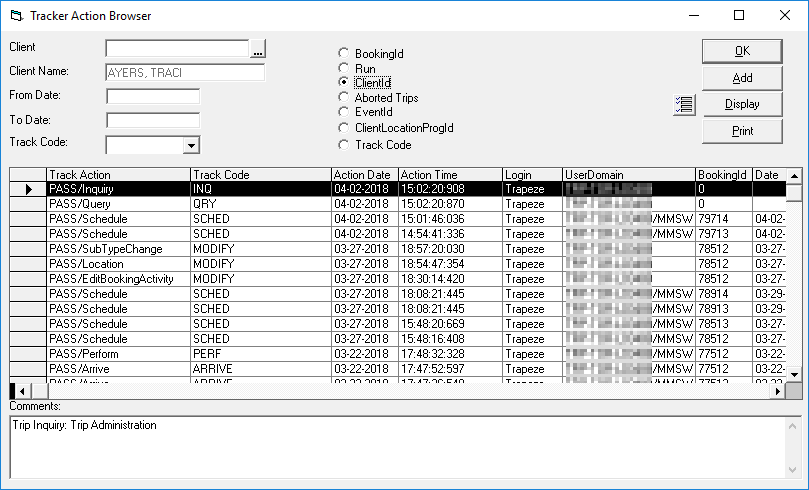Click the Action Time column header
The image size is (809, 490).
[450, 175]
